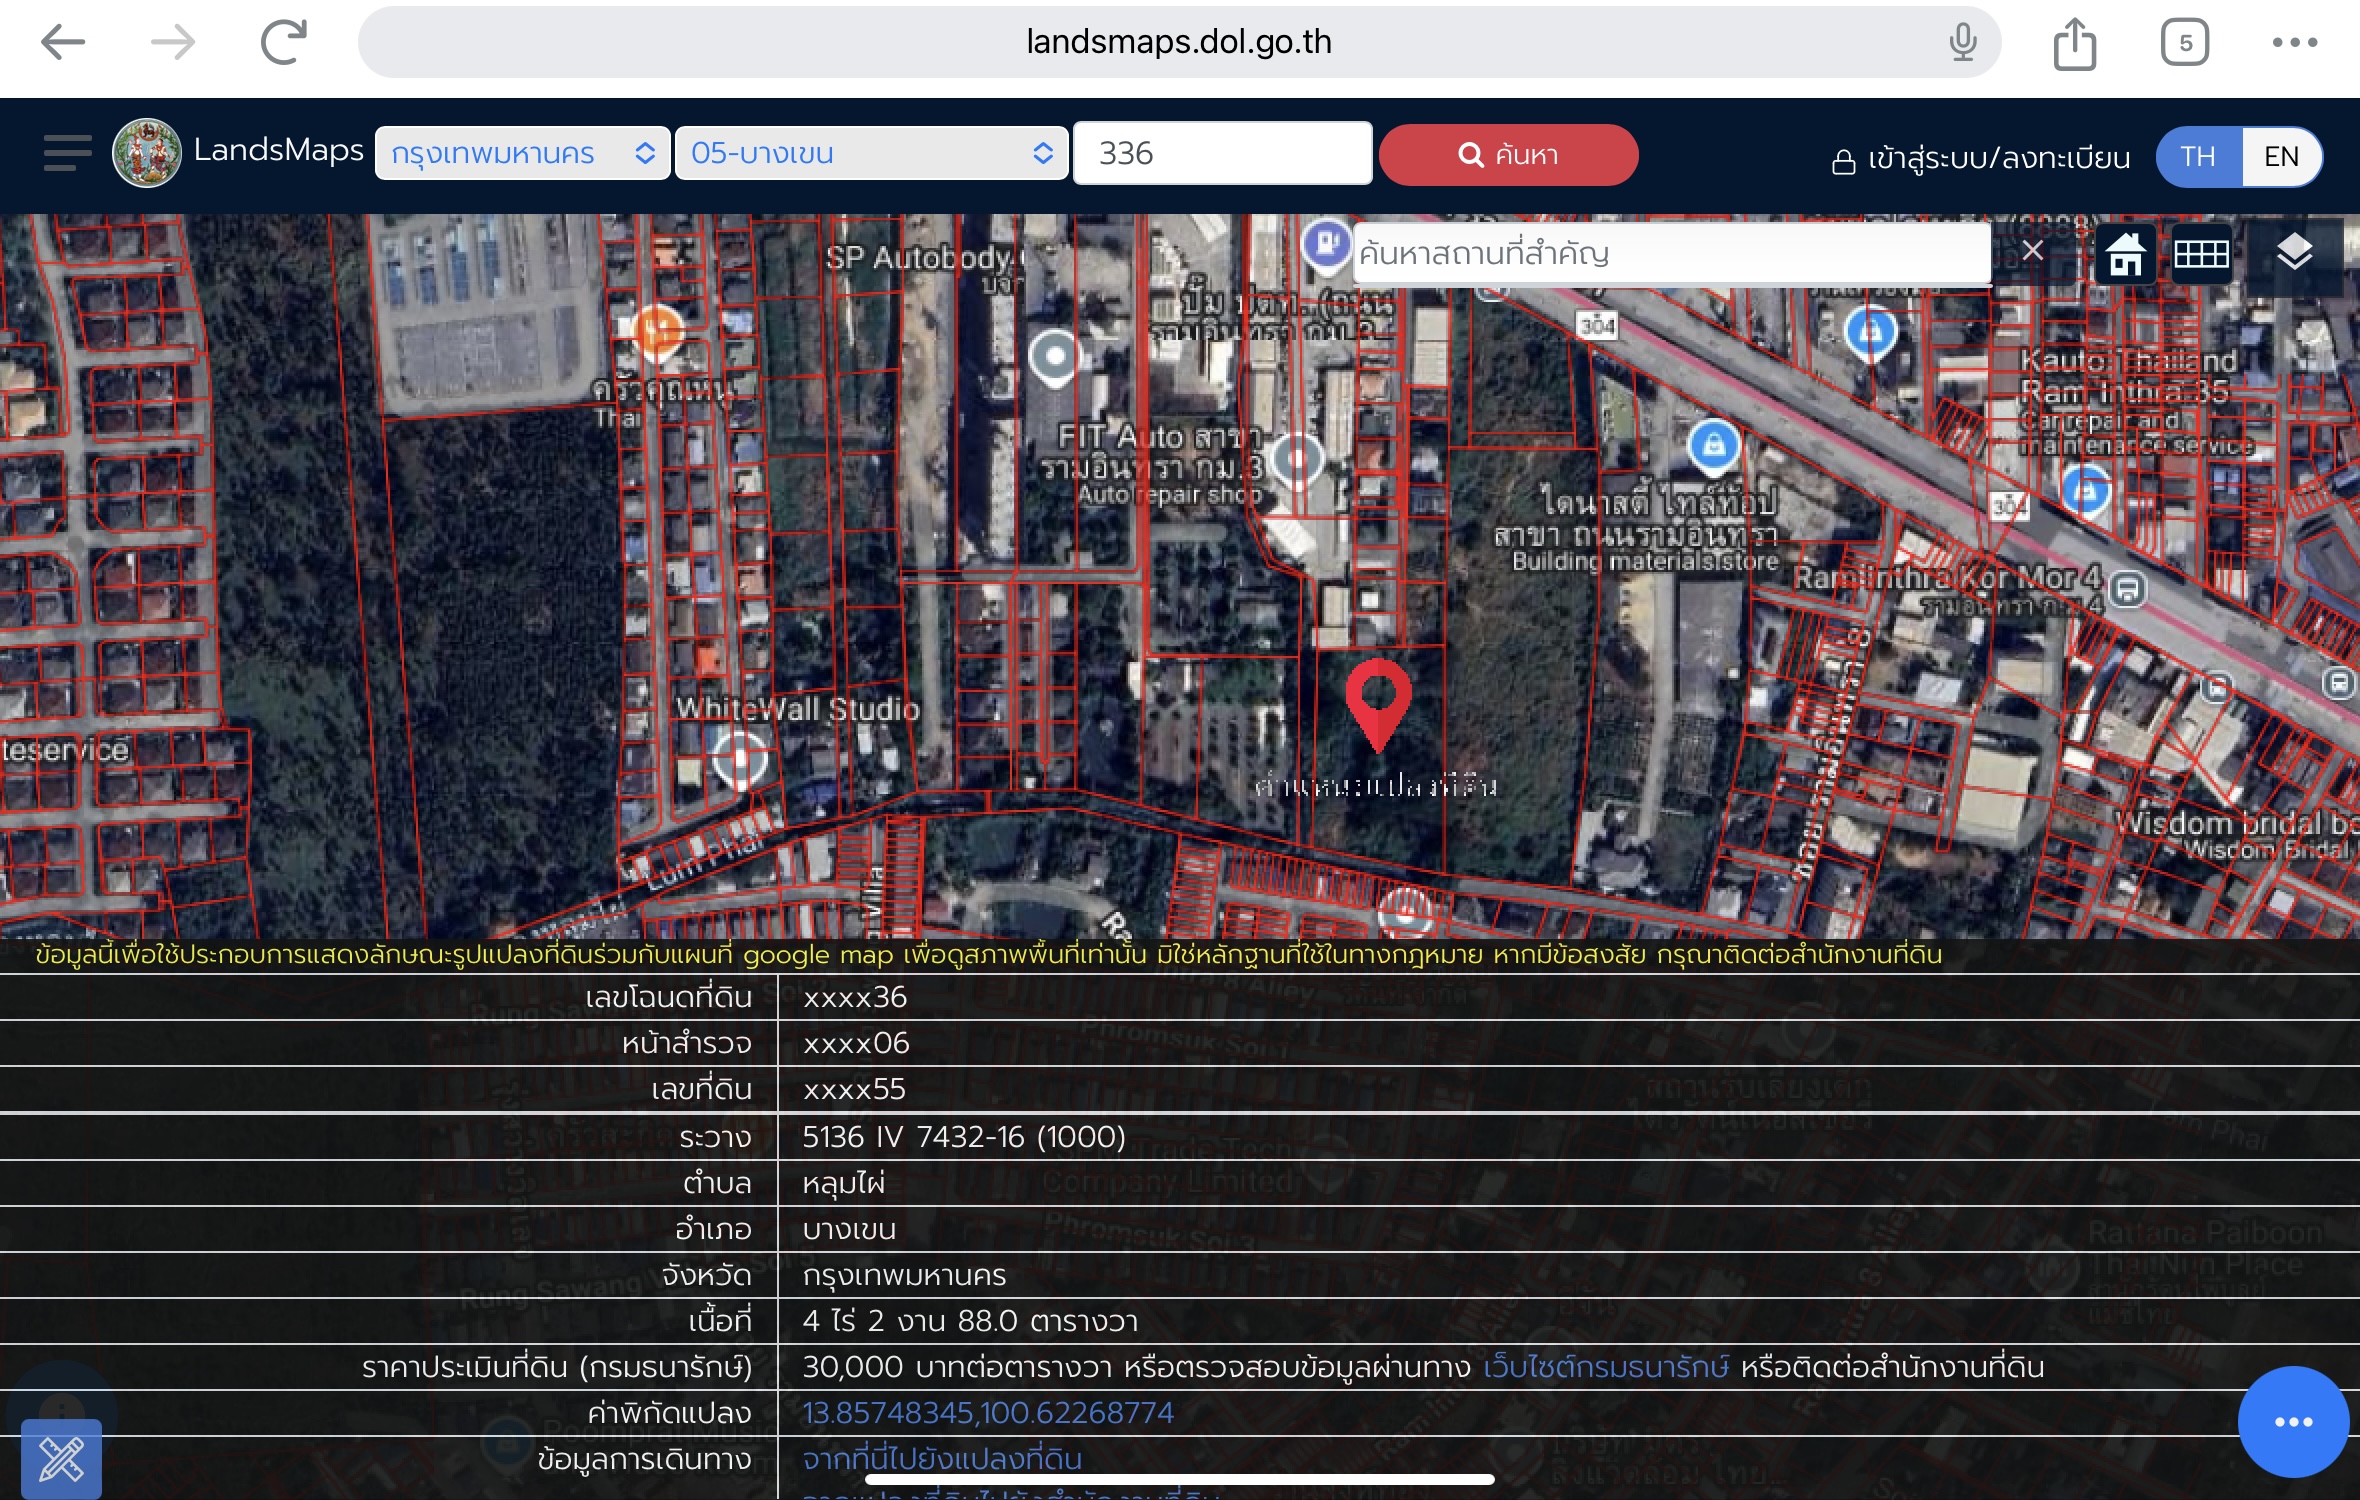Open the browser three-dots menu

coord(2294,43)
